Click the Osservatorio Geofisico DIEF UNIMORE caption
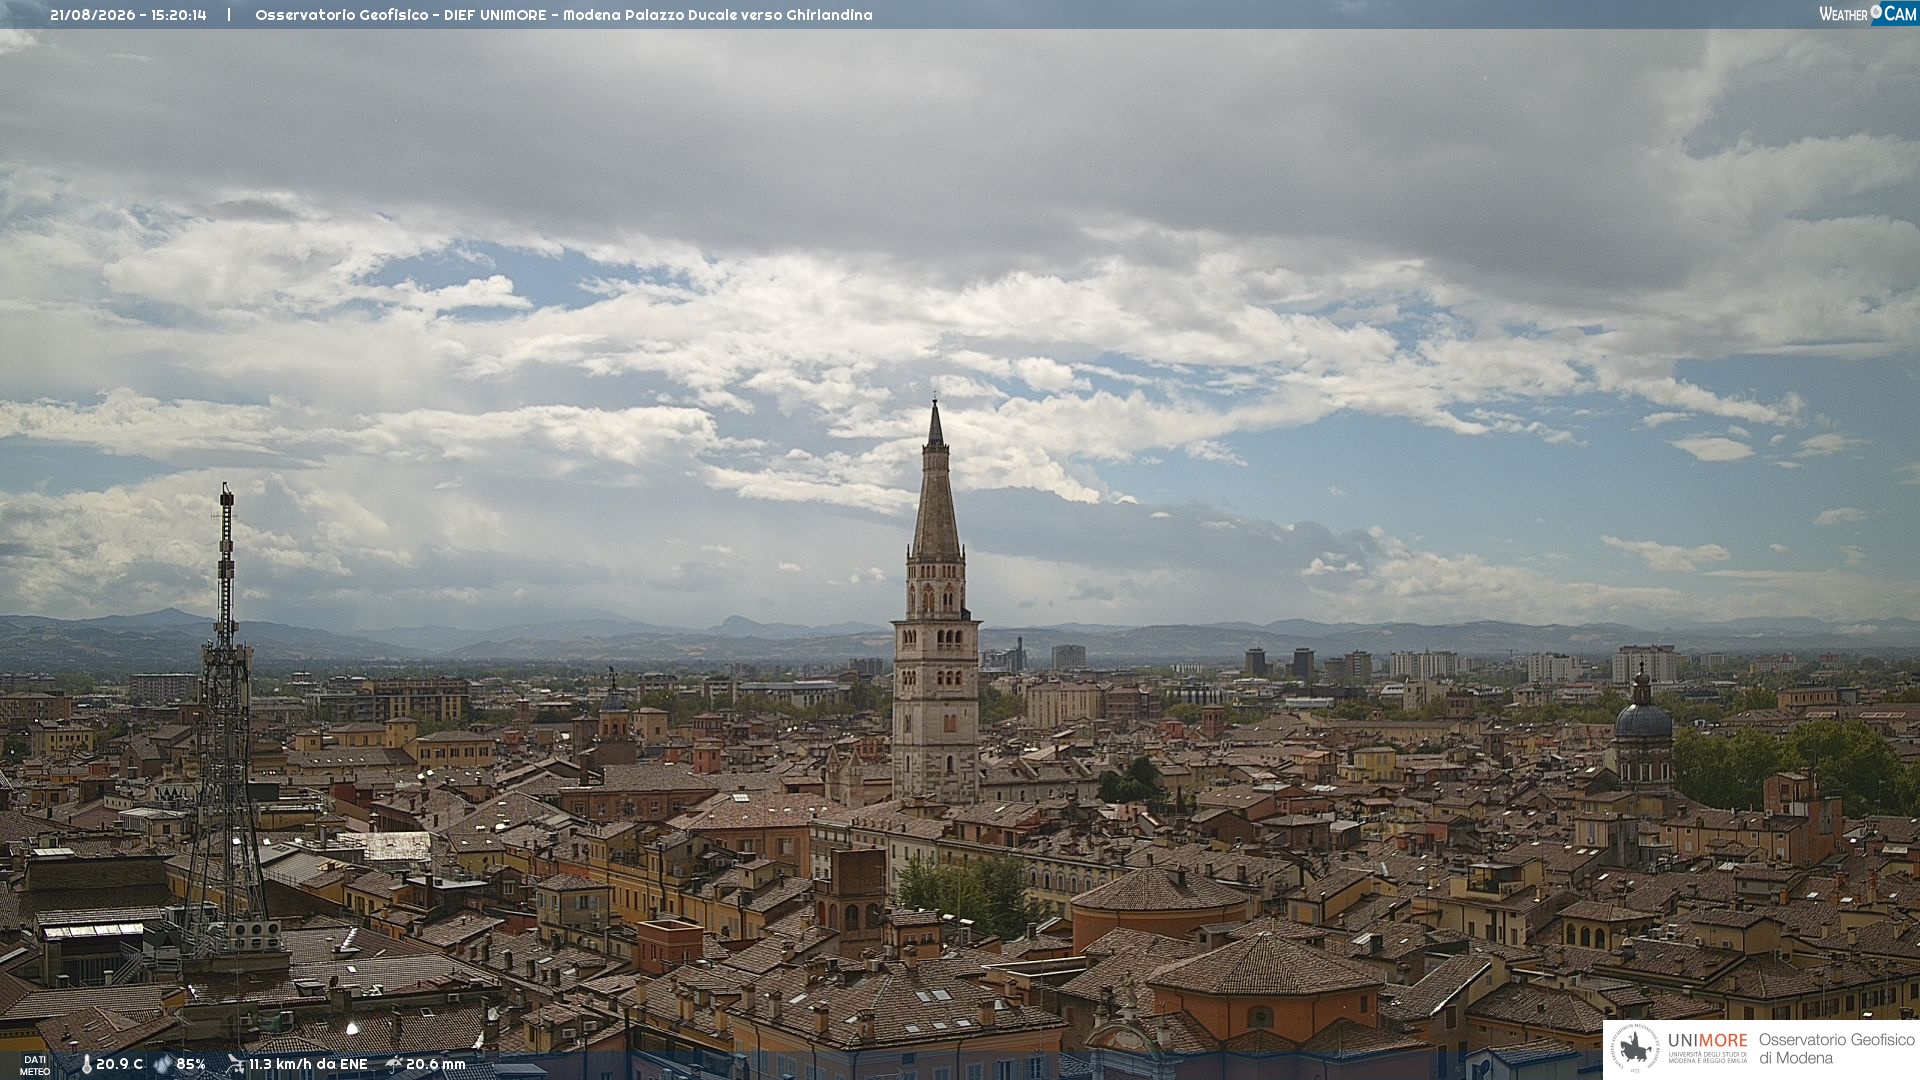This screenshot has width=1920, height=1080. point(563,15)
